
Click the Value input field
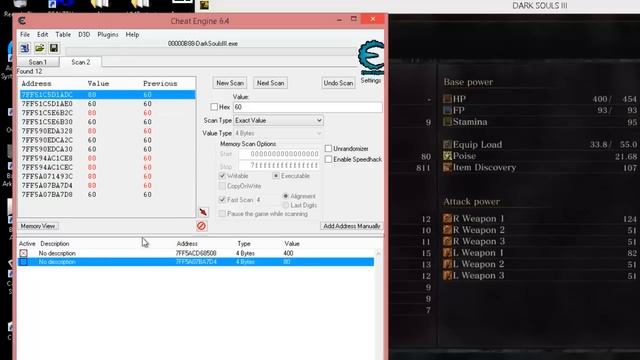[308, 107]
